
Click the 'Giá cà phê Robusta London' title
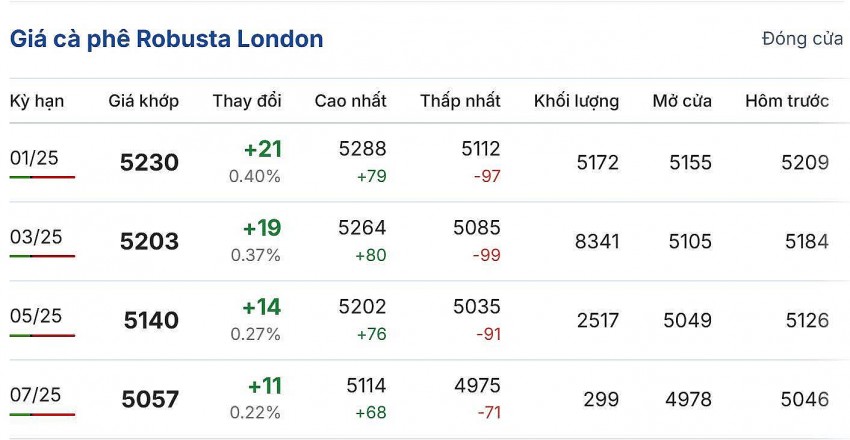tap(167, 39)
